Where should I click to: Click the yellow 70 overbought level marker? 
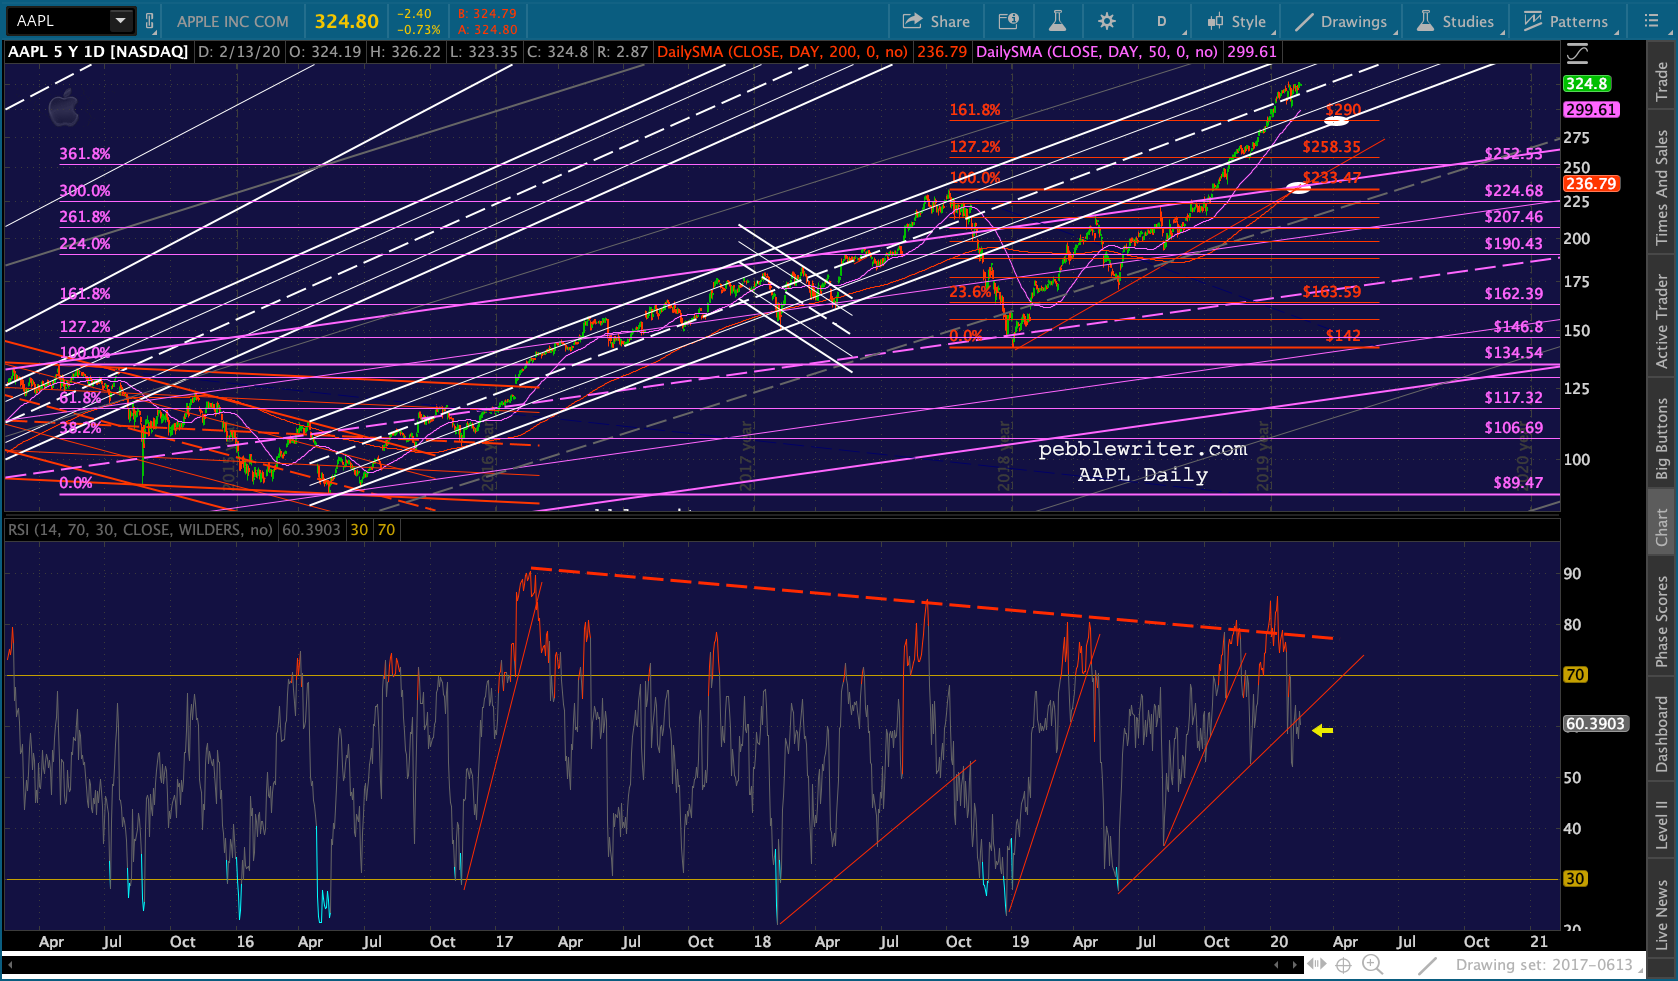pyautogui.click(x=1575, y=675)
